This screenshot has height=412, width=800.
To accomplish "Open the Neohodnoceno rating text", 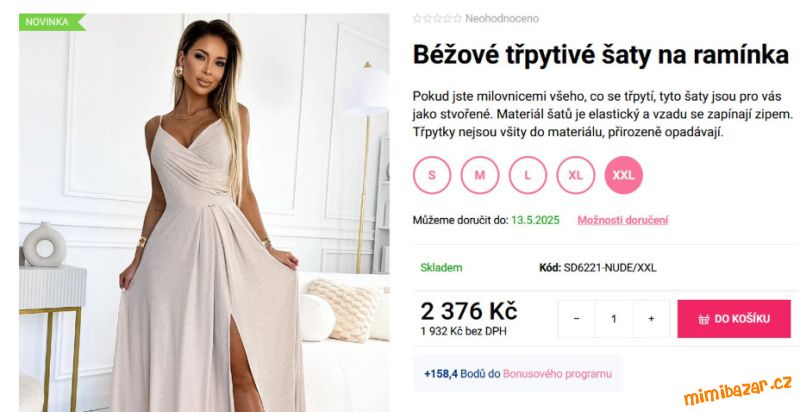I will [502, 19].
